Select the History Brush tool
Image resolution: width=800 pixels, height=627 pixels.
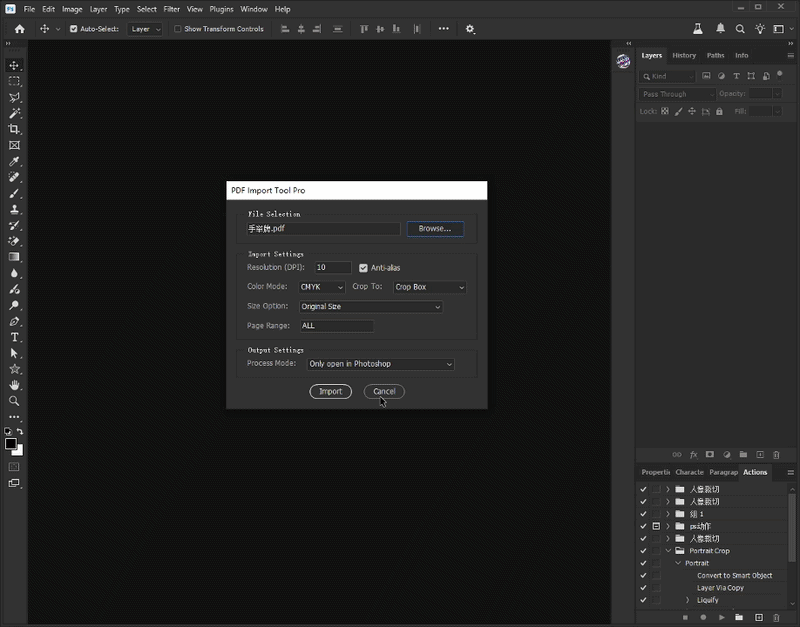click(14, 225)
